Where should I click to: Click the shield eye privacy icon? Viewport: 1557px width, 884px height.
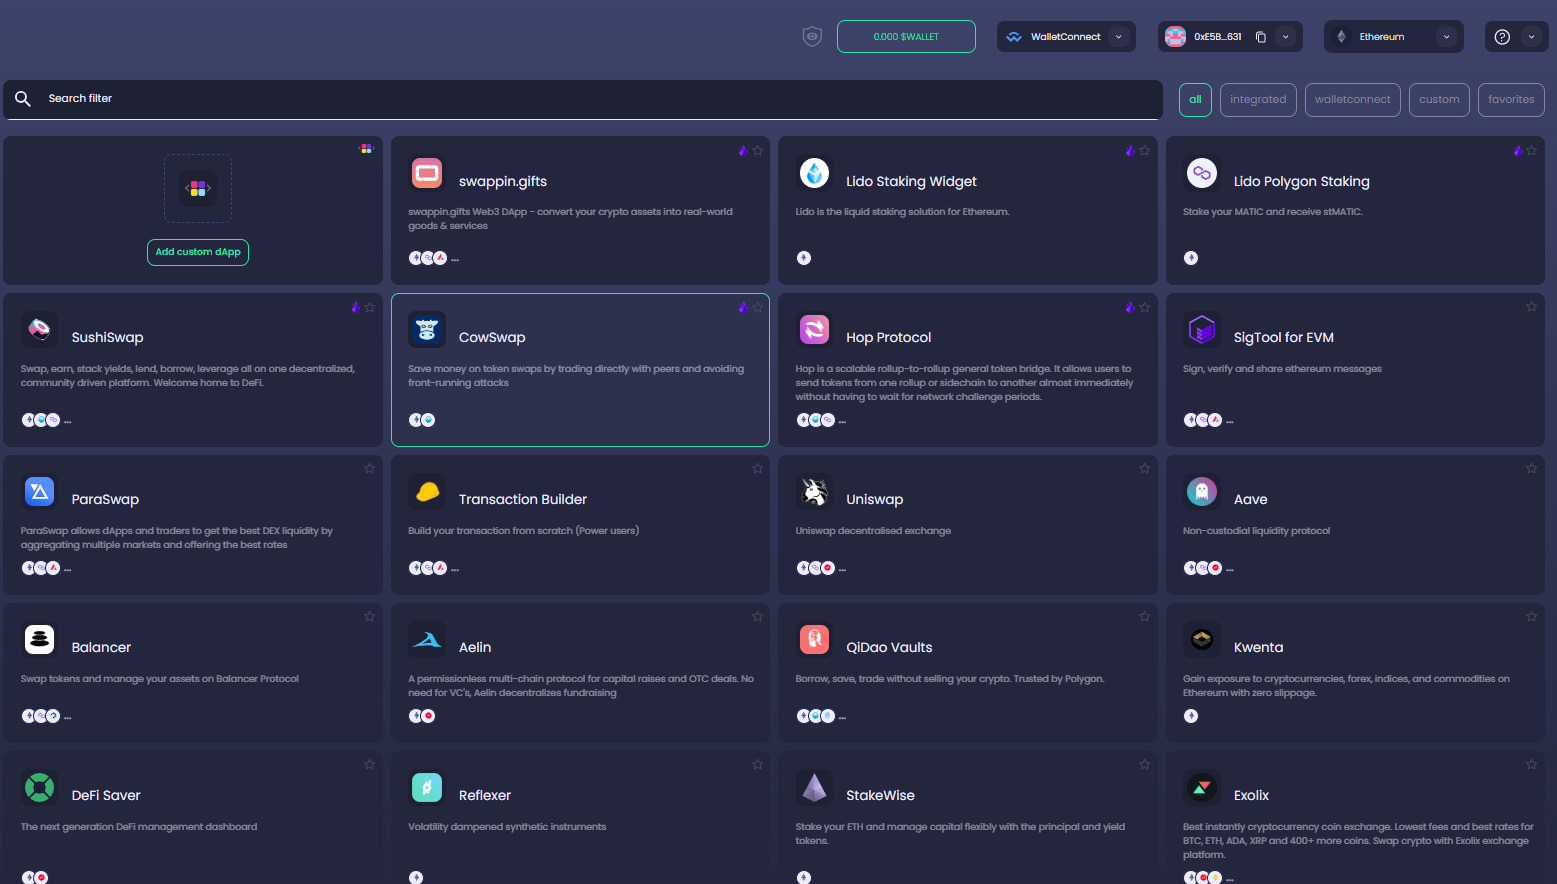(x=812, y=37)
